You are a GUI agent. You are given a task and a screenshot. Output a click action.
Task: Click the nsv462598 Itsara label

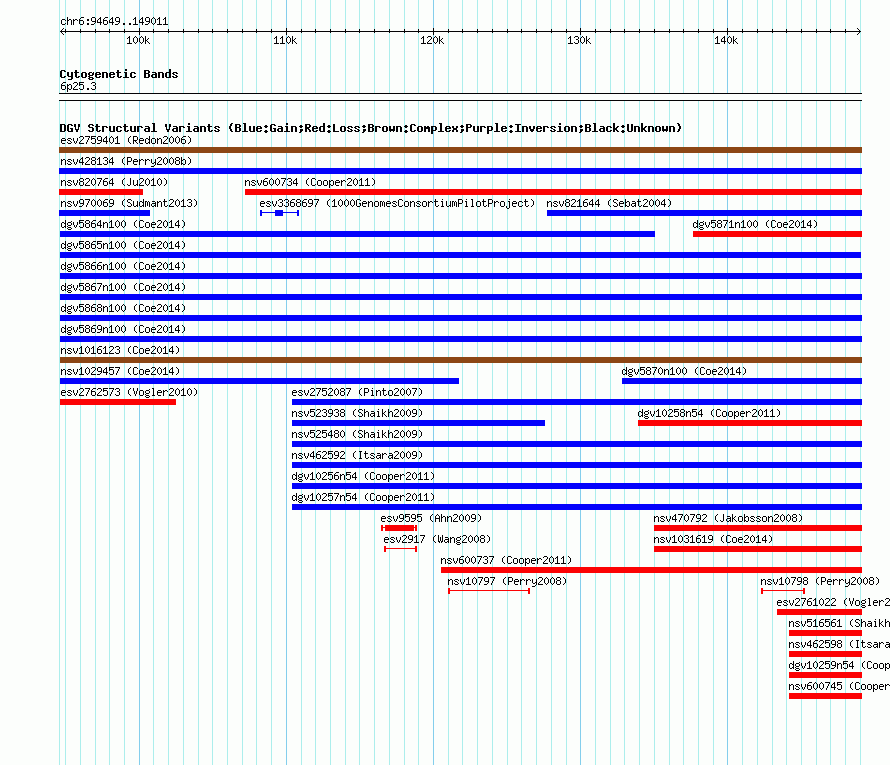839,644
